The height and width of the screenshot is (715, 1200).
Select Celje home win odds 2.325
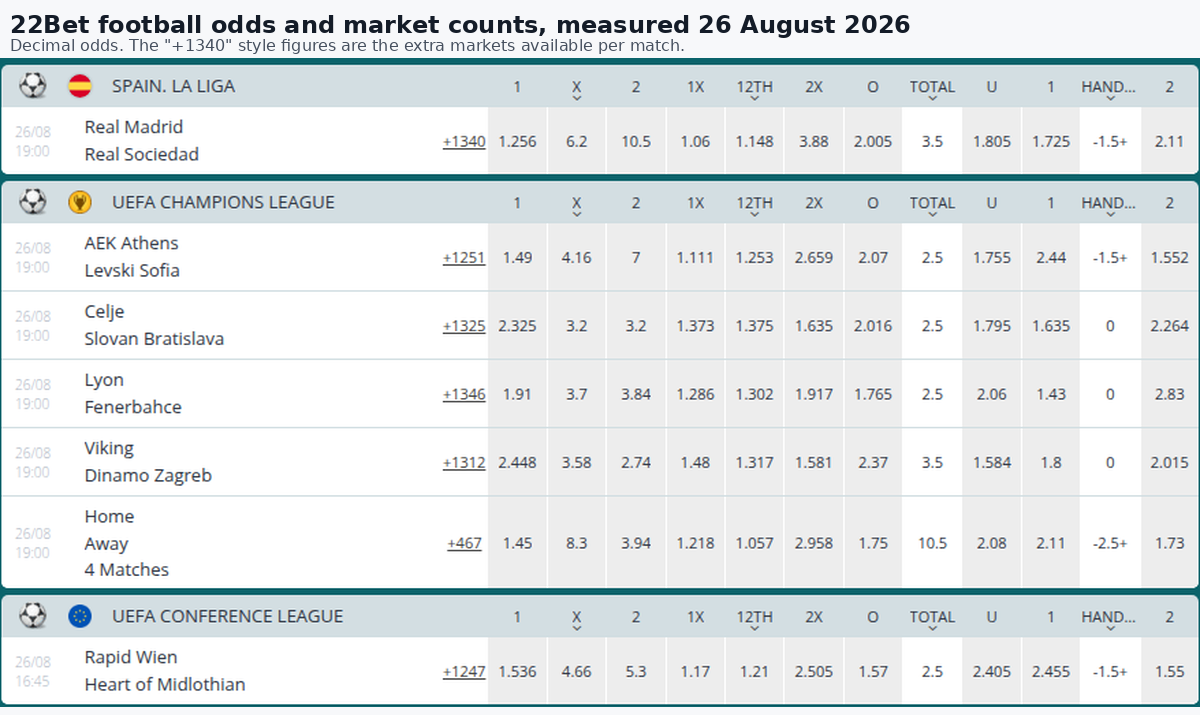(x=517, y=326)
